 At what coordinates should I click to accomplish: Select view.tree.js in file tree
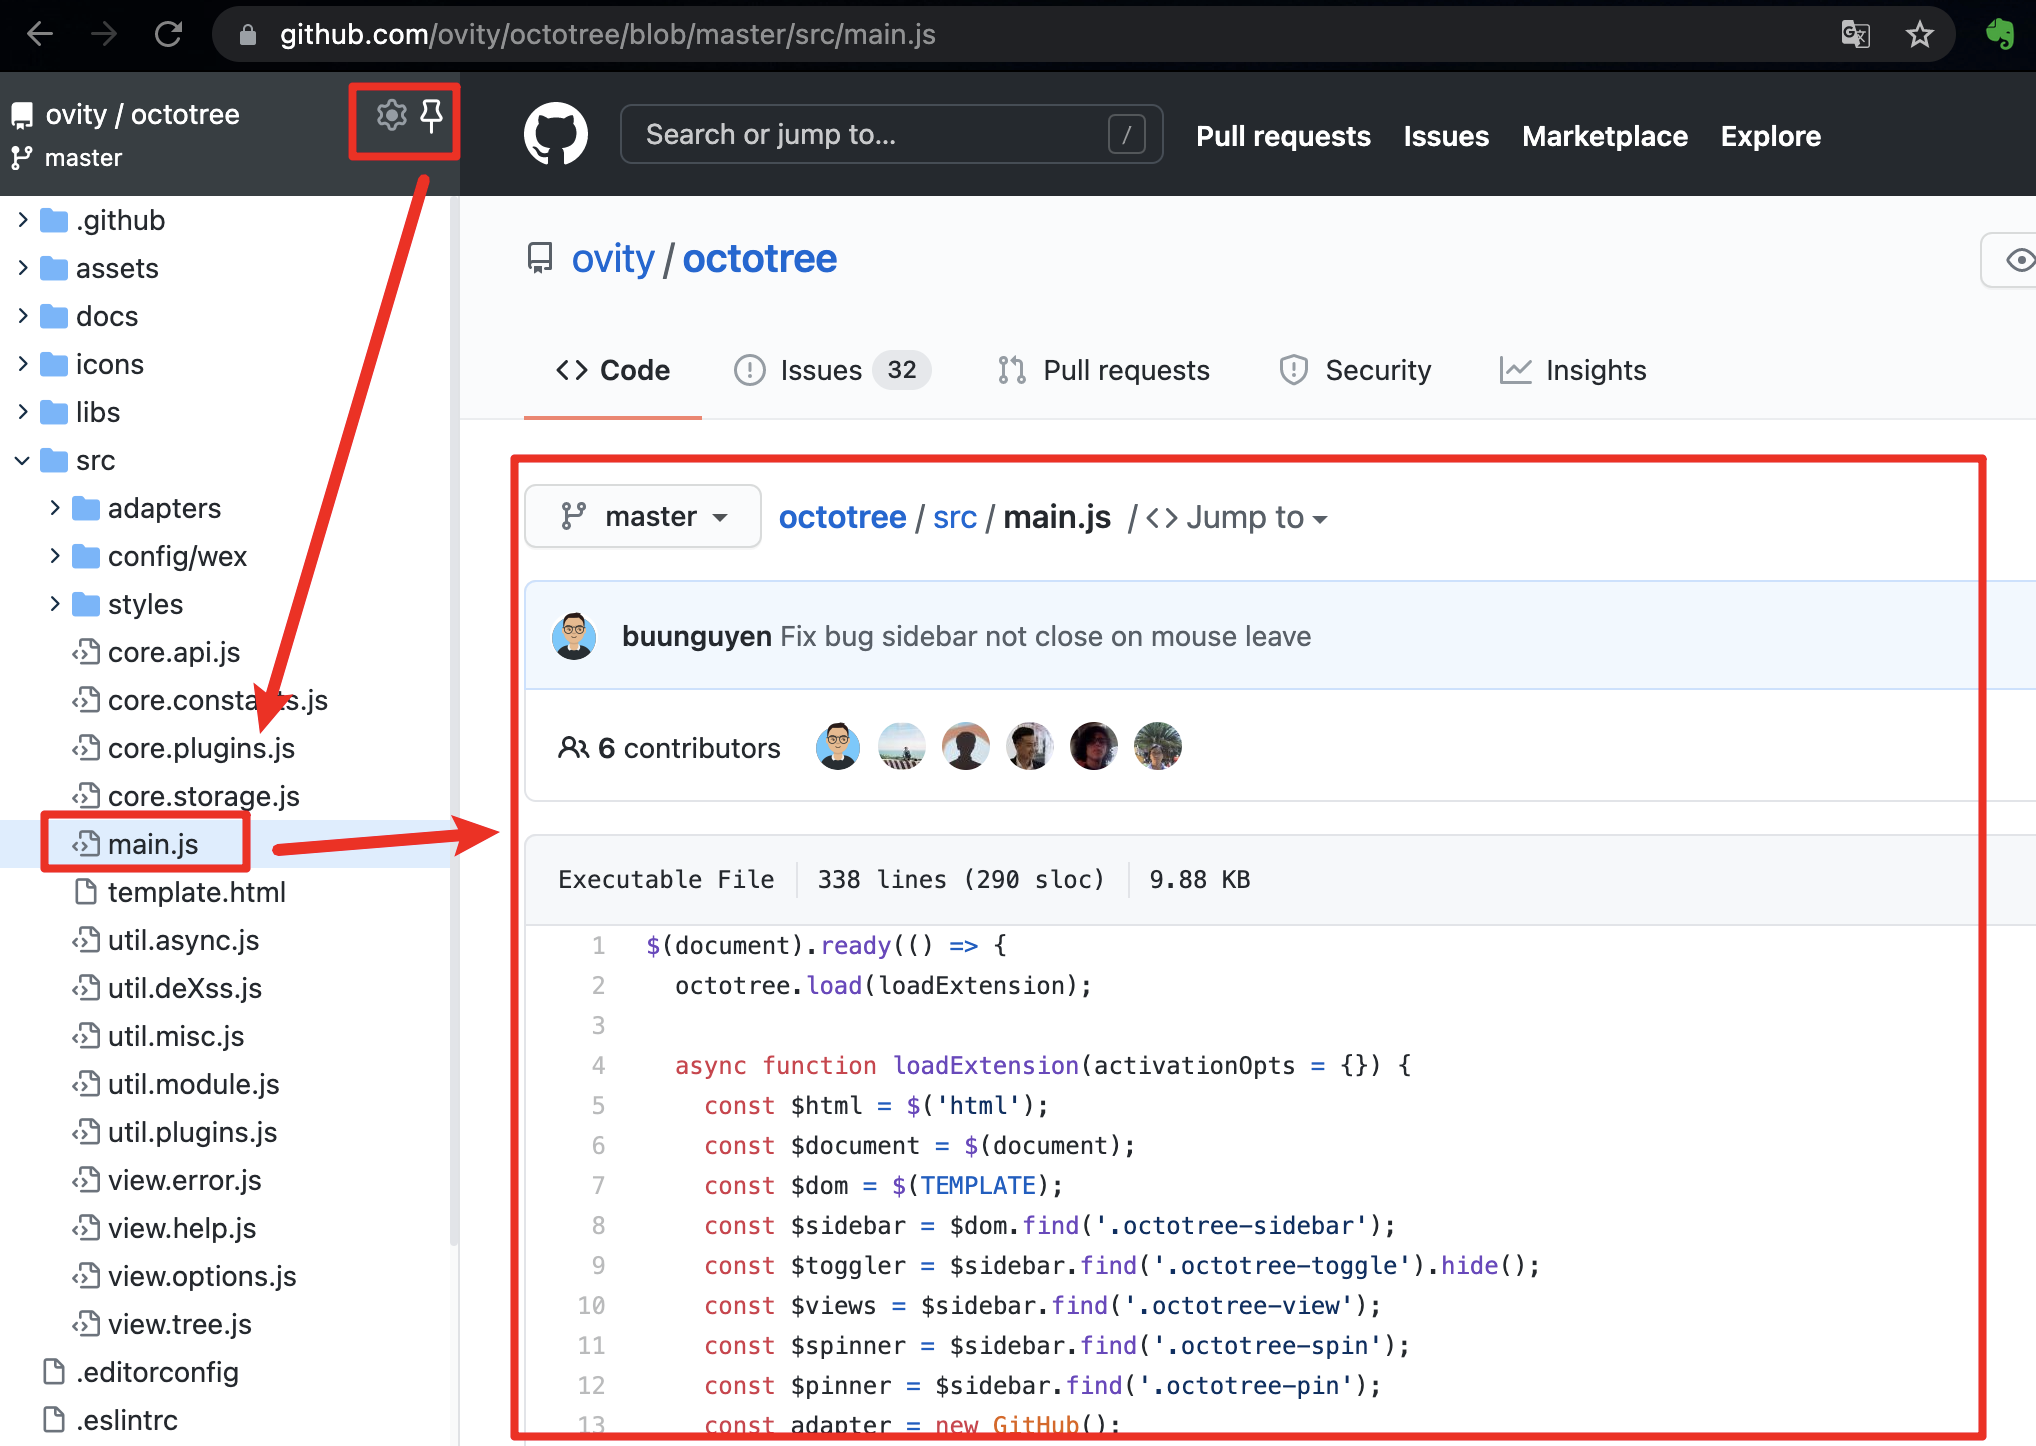[179, 1324]
